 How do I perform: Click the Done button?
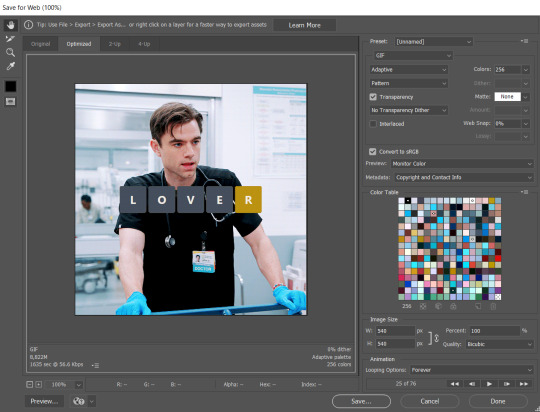point(498,401)
